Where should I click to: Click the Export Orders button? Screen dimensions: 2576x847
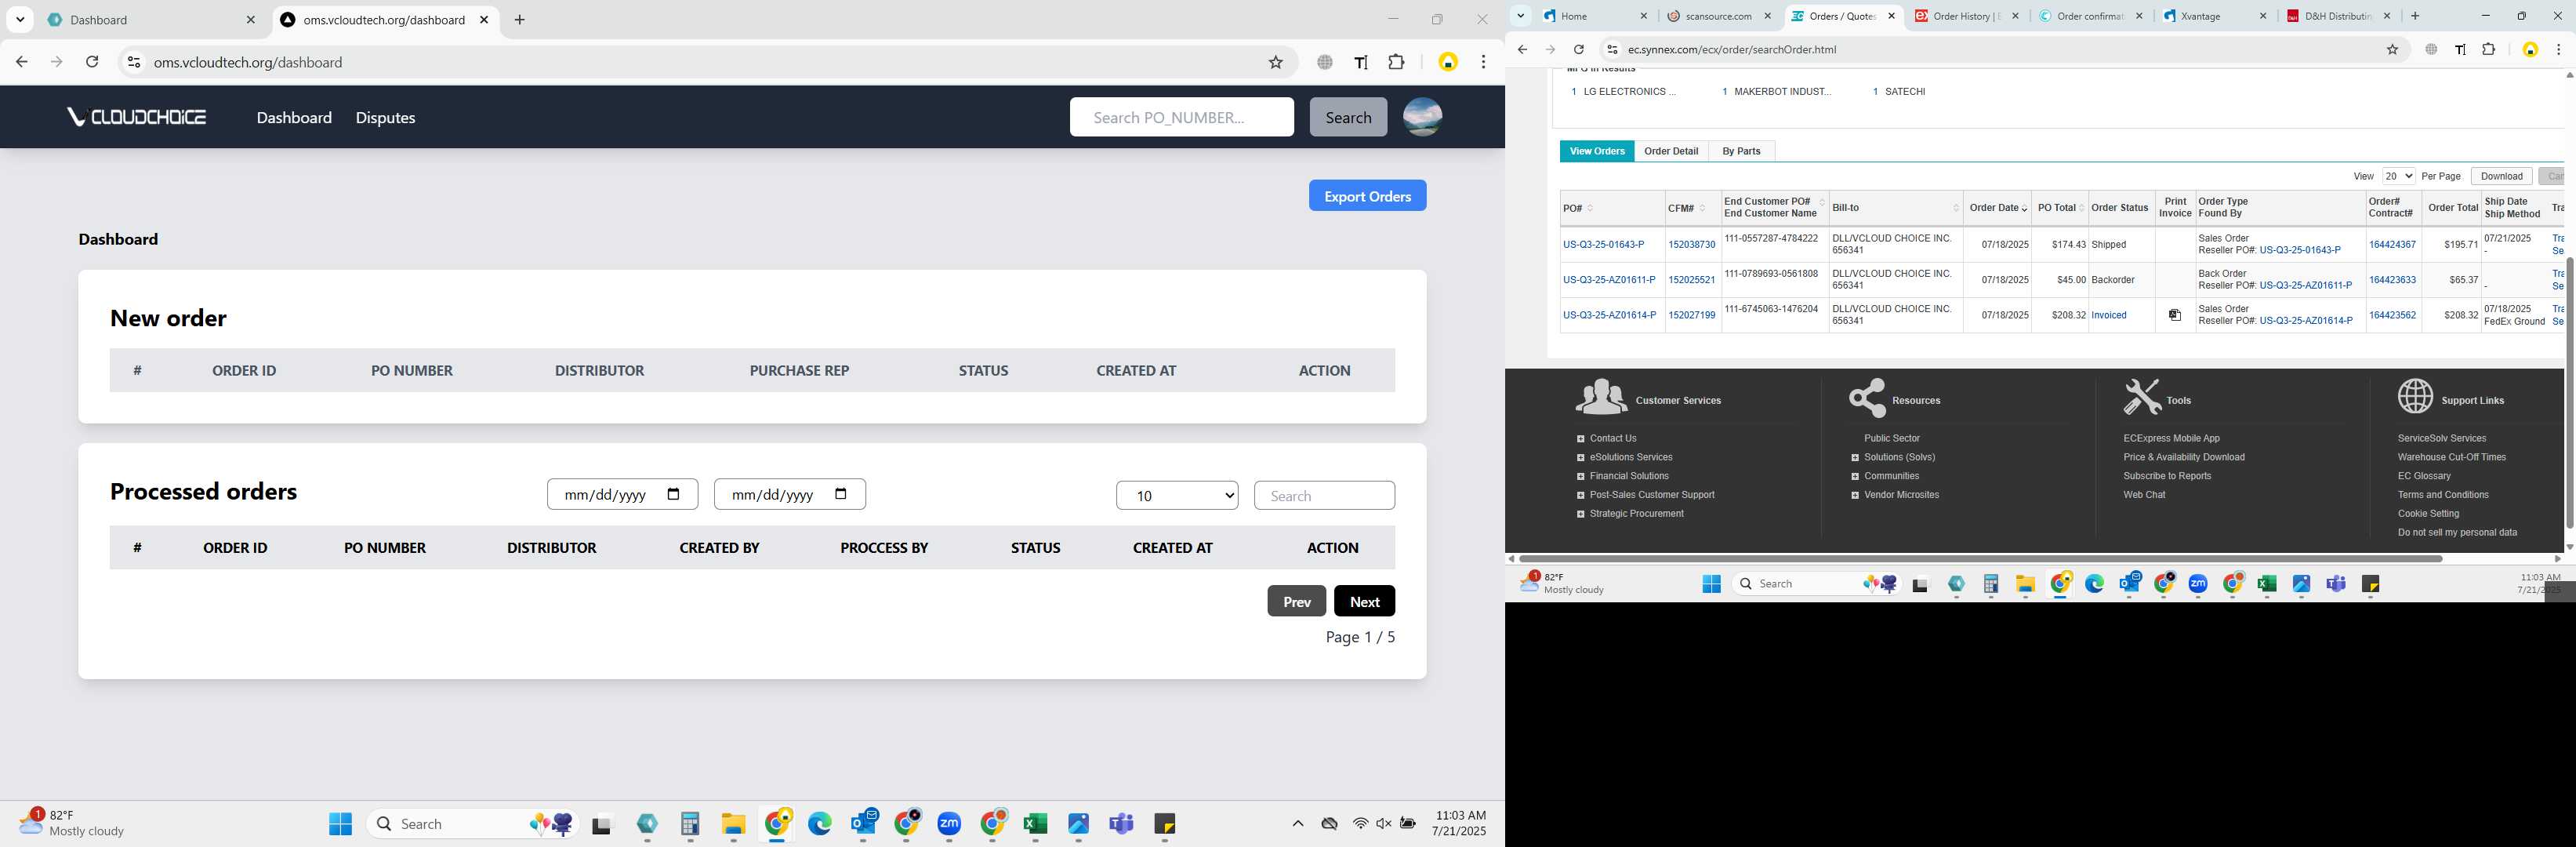point(1367,196)
